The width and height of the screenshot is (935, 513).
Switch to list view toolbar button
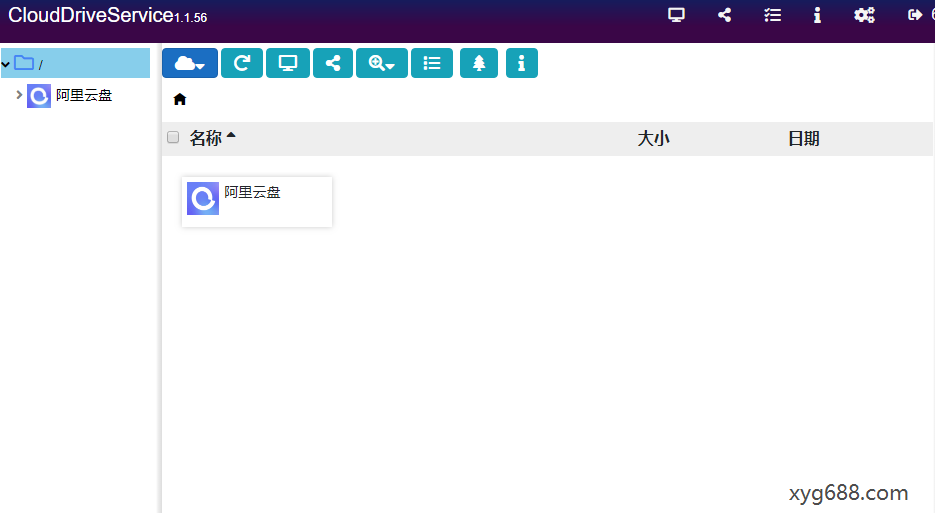pos(432,63)
